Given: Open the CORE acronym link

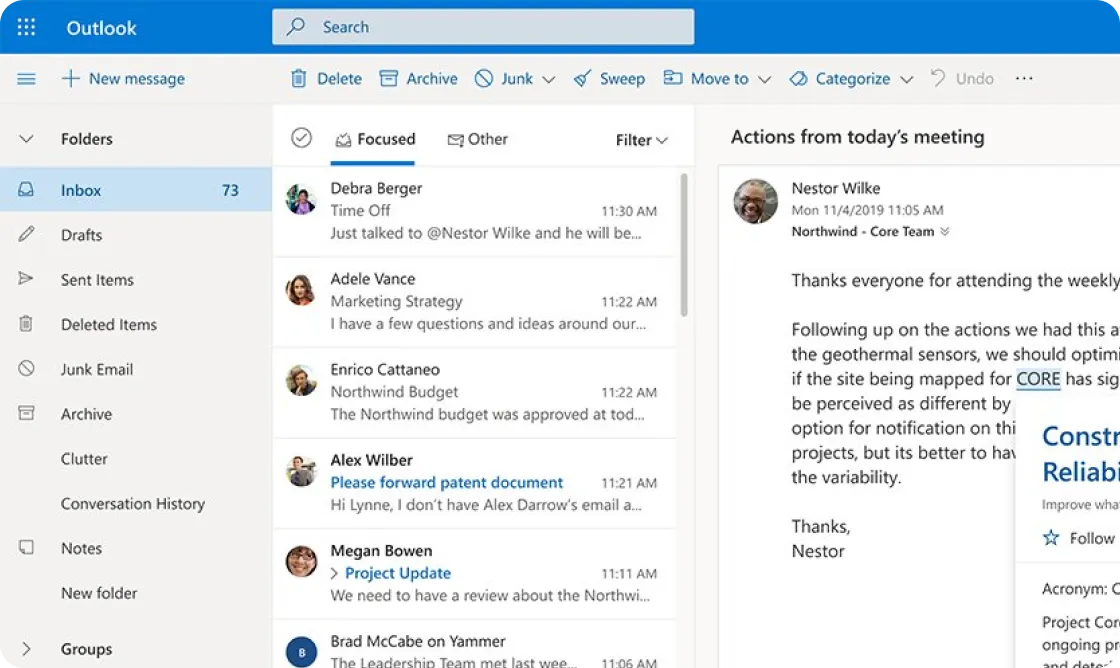Looking at the screenshot, I should tap(1038, 379).
